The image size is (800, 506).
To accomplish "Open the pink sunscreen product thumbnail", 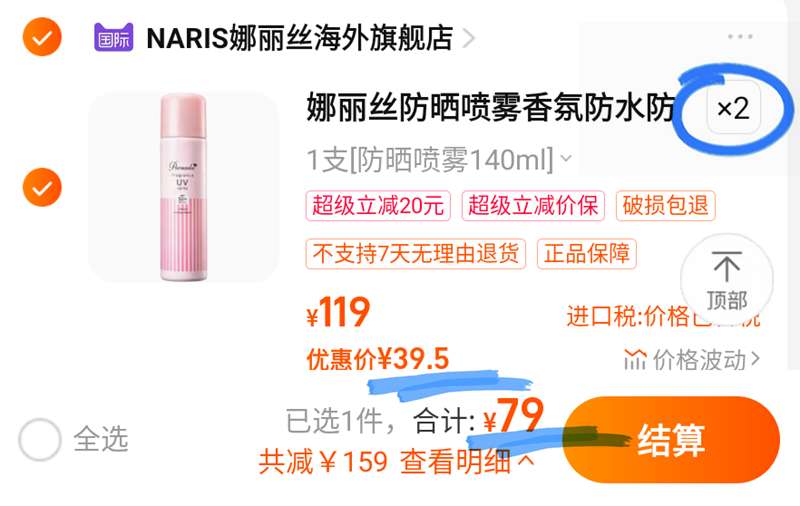I will (183, 187).
